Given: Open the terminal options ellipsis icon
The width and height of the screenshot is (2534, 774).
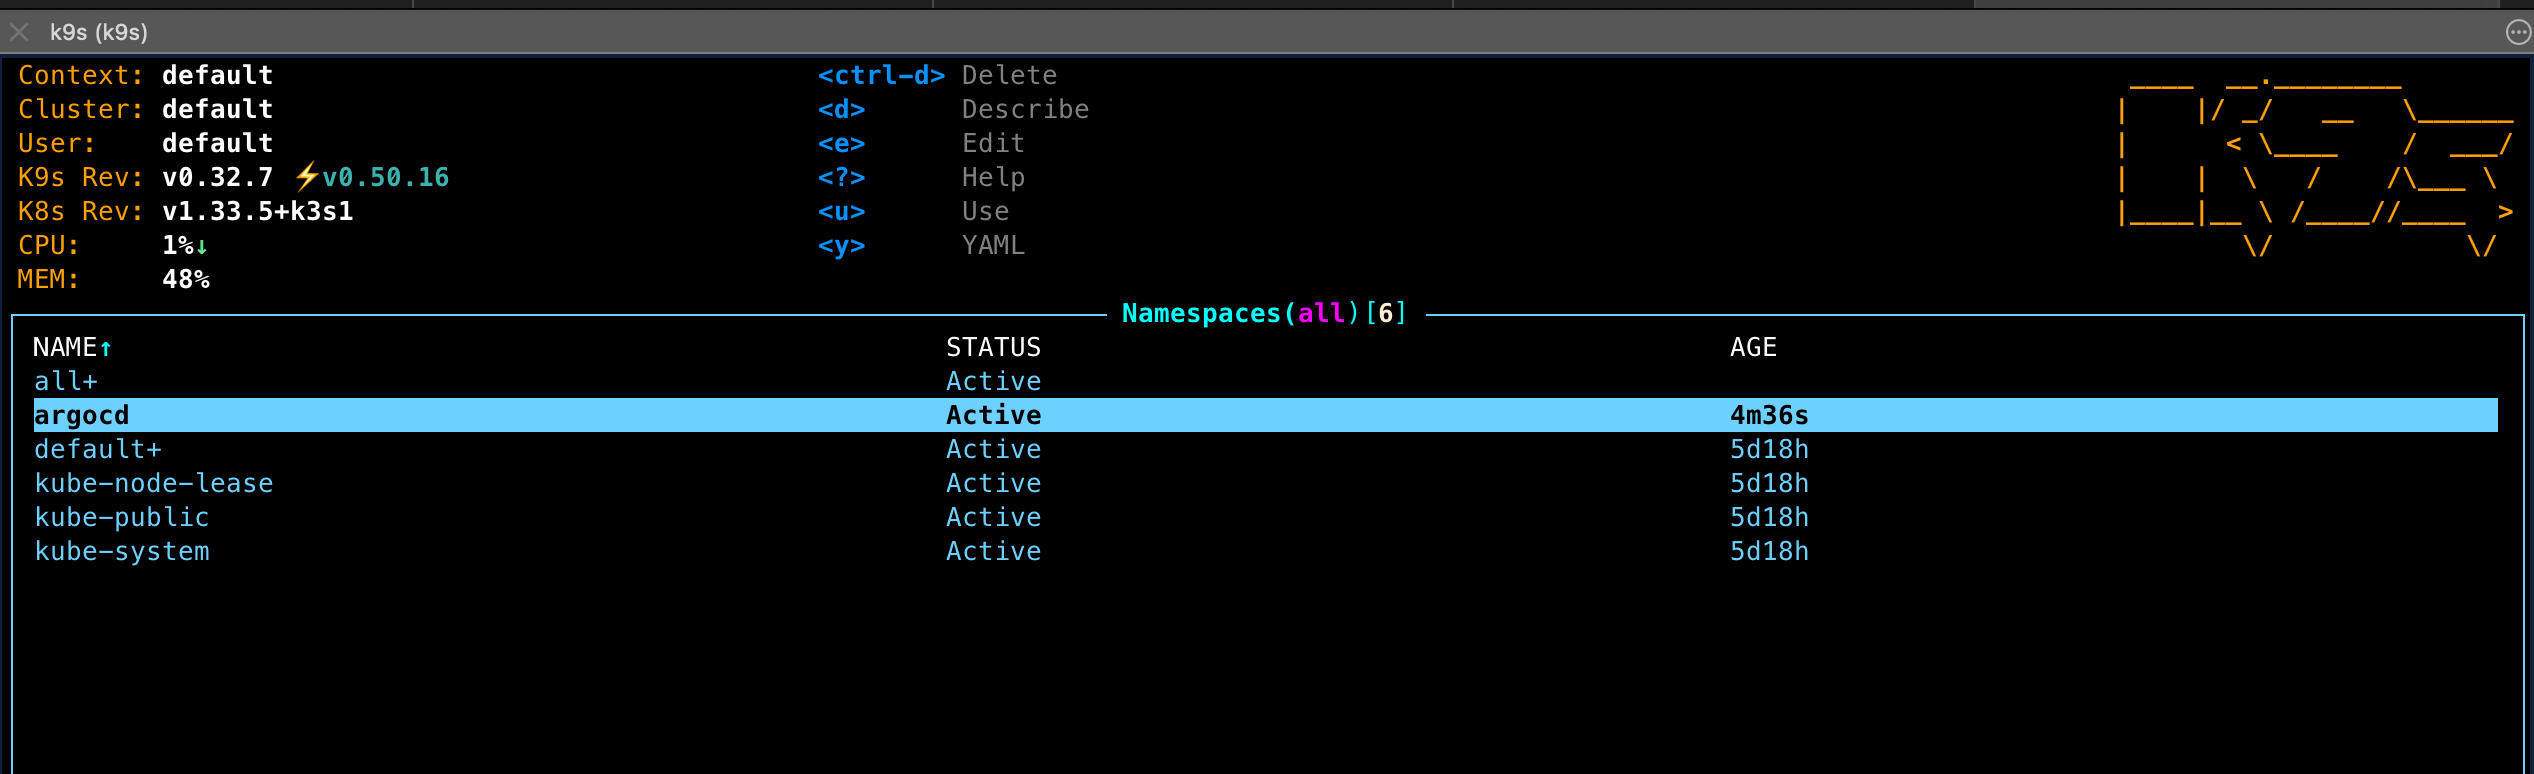Looking at the screenshot, I should pyautogui.click(x=2518, y=32).
